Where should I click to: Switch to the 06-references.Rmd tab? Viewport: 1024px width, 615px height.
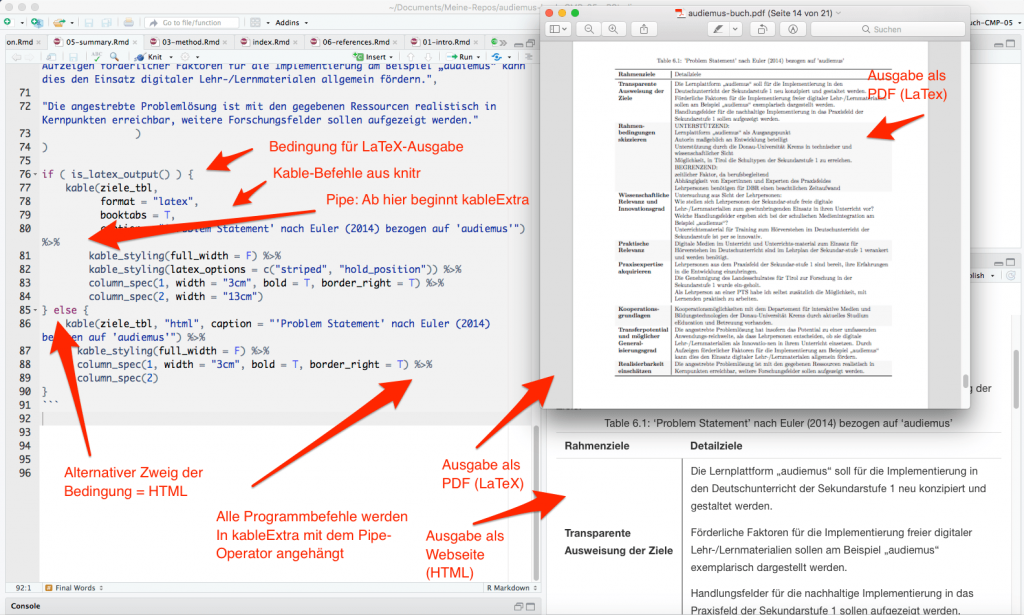pos(356,42)
